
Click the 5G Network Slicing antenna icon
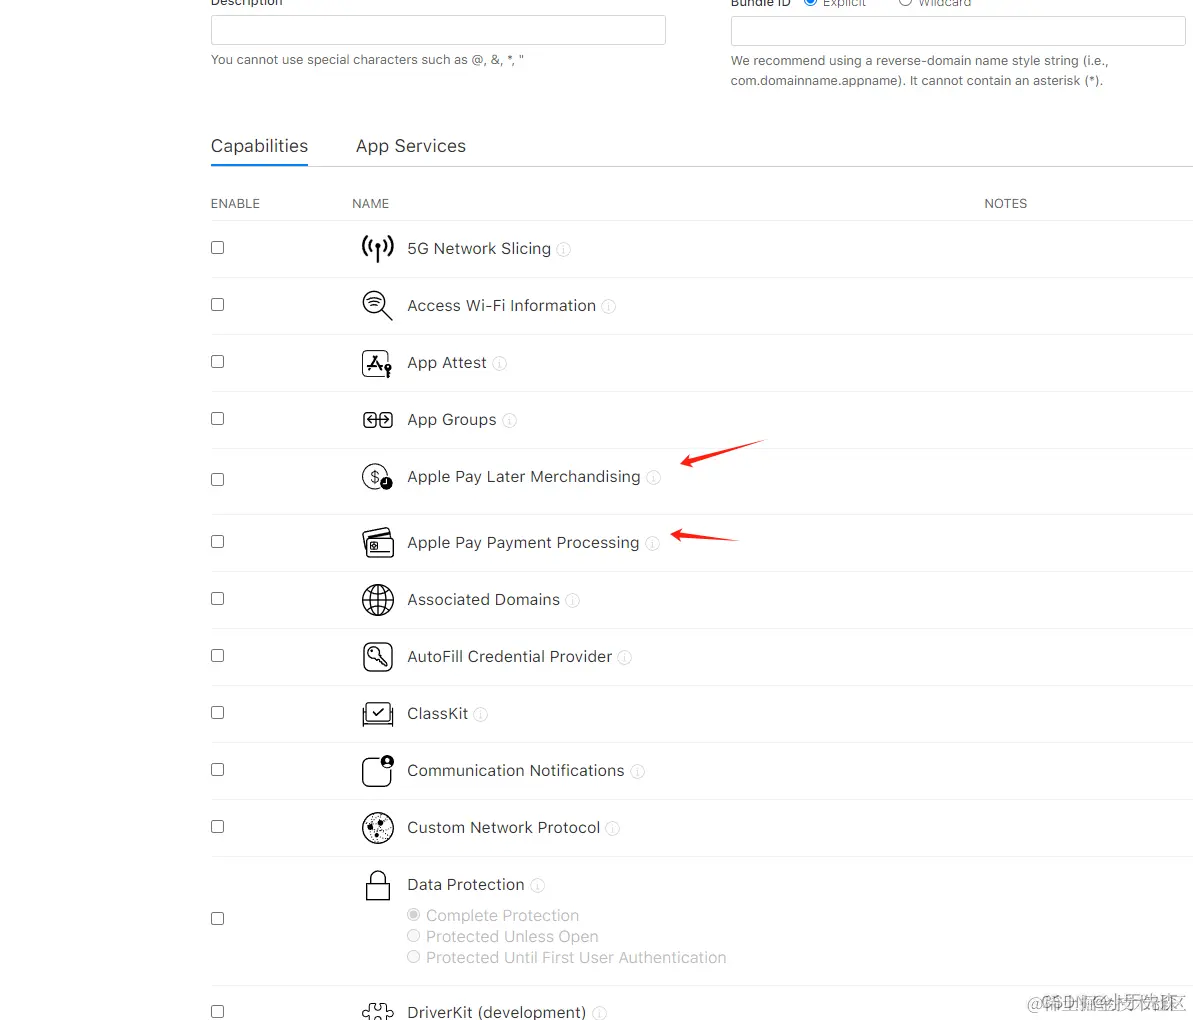pos(377,248)
